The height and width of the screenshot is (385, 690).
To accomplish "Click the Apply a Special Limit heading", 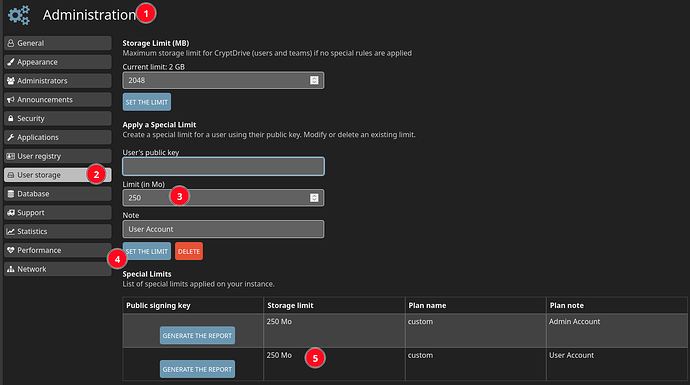I will [159, 125].
